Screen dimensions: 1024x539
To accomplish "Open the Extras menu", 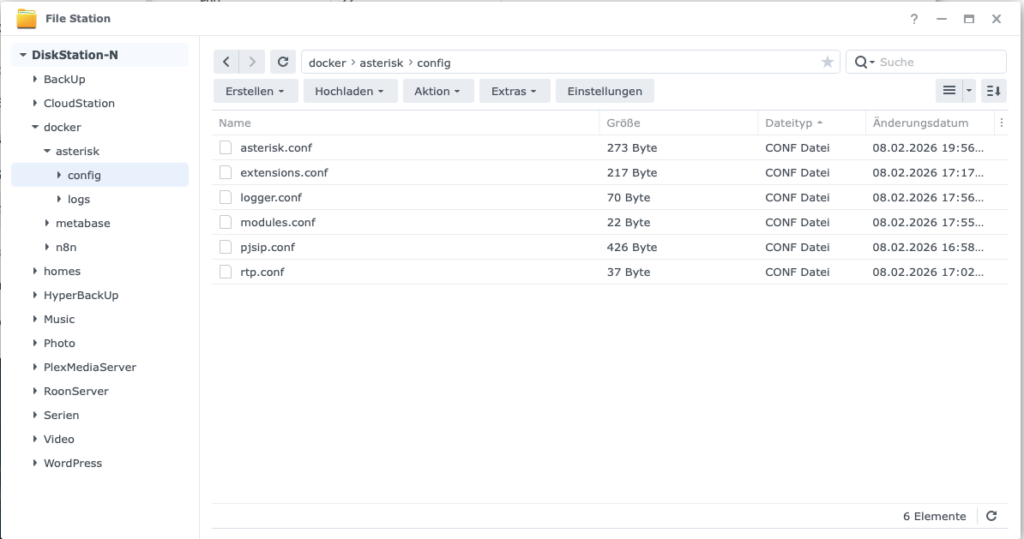I will click(514, 91).
